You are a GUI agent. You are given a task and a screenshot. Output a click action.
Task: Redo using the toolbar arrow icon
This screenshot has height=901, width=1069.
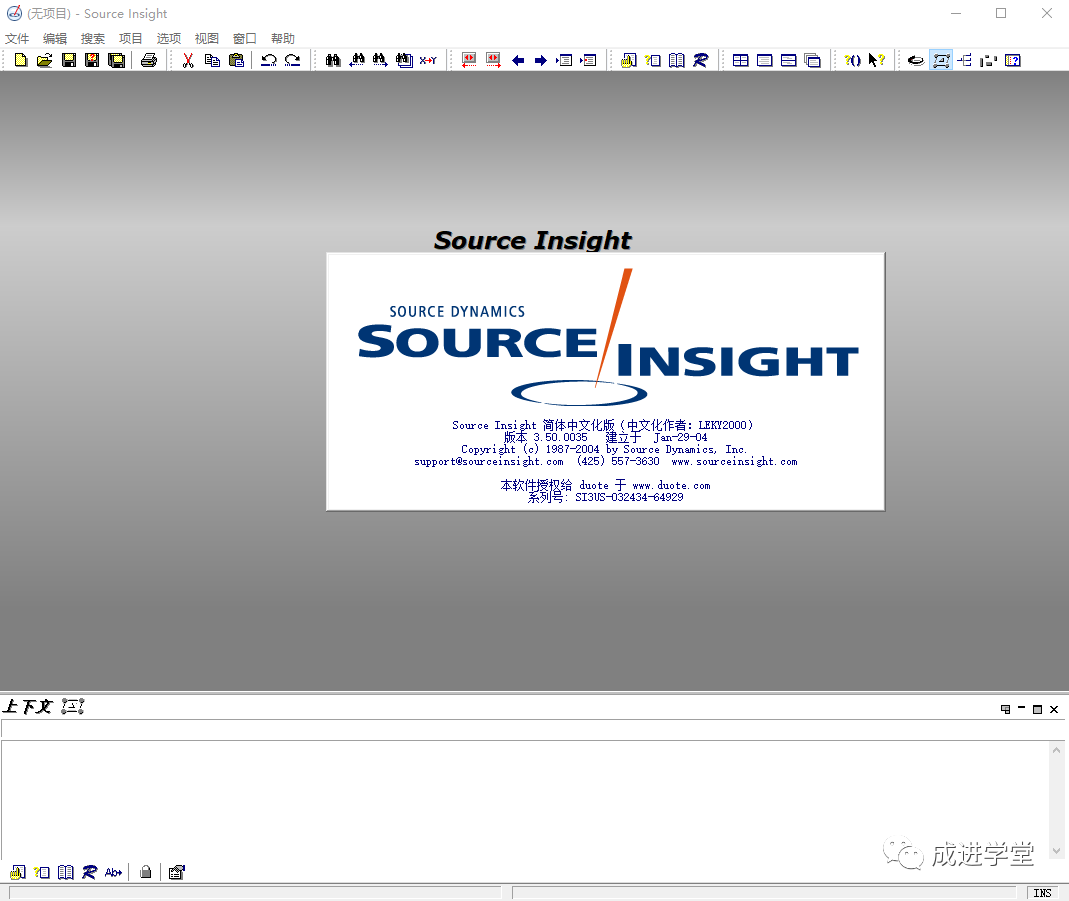pyautogui.click(x=292, y=60)
